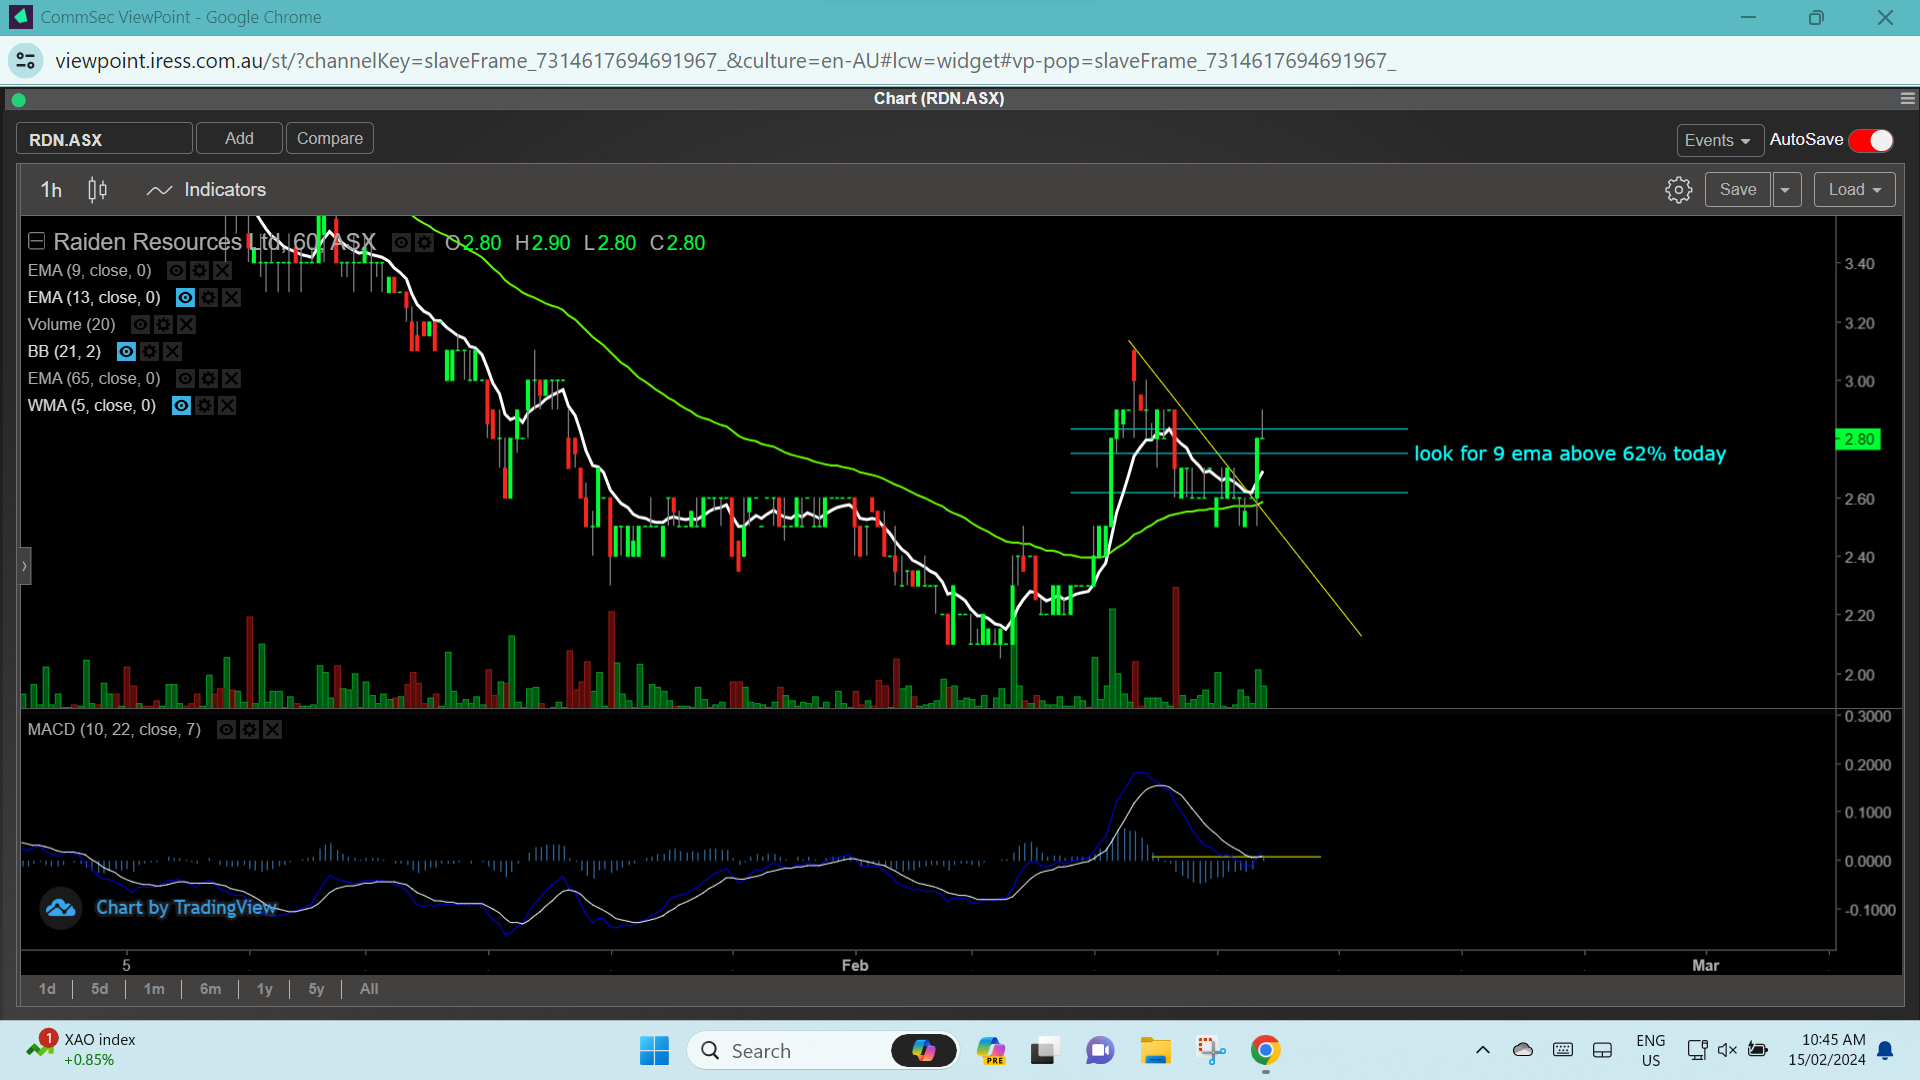
Task: Open settings for MACD (10, 22, close, 7)
Action: (x=249, y=729)
